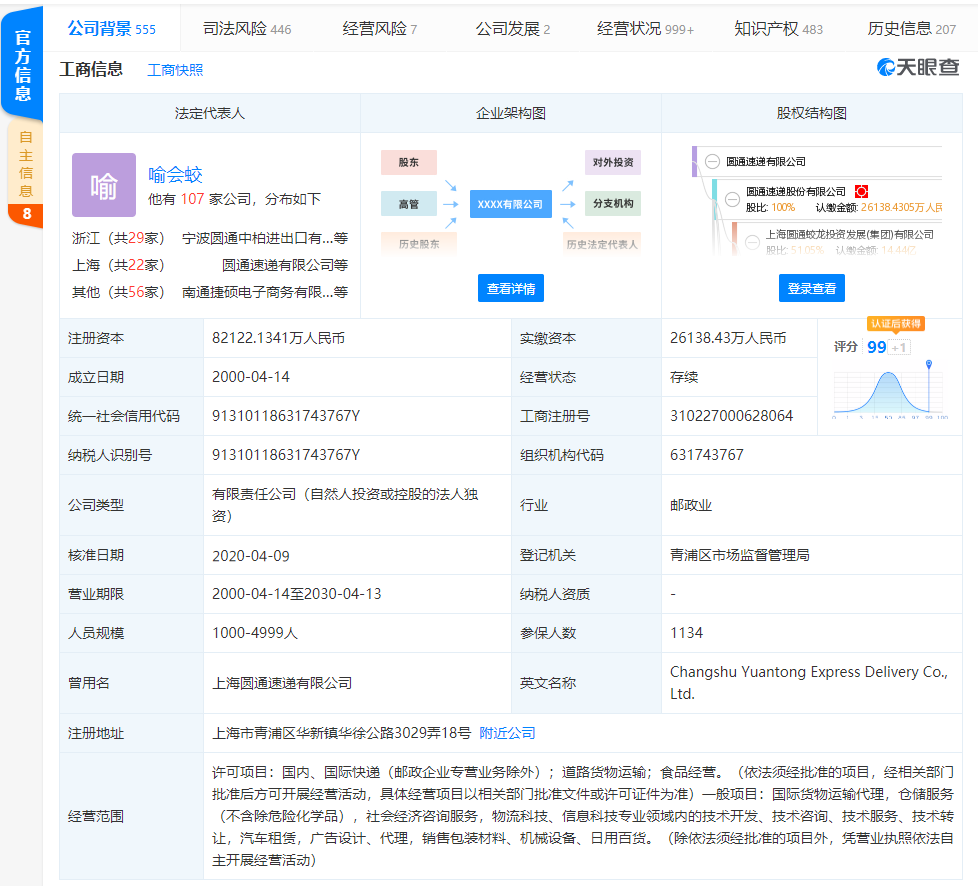
Task: Collapse the 圆通速递股份有限公司 node
Action: (x=733, y=198)
